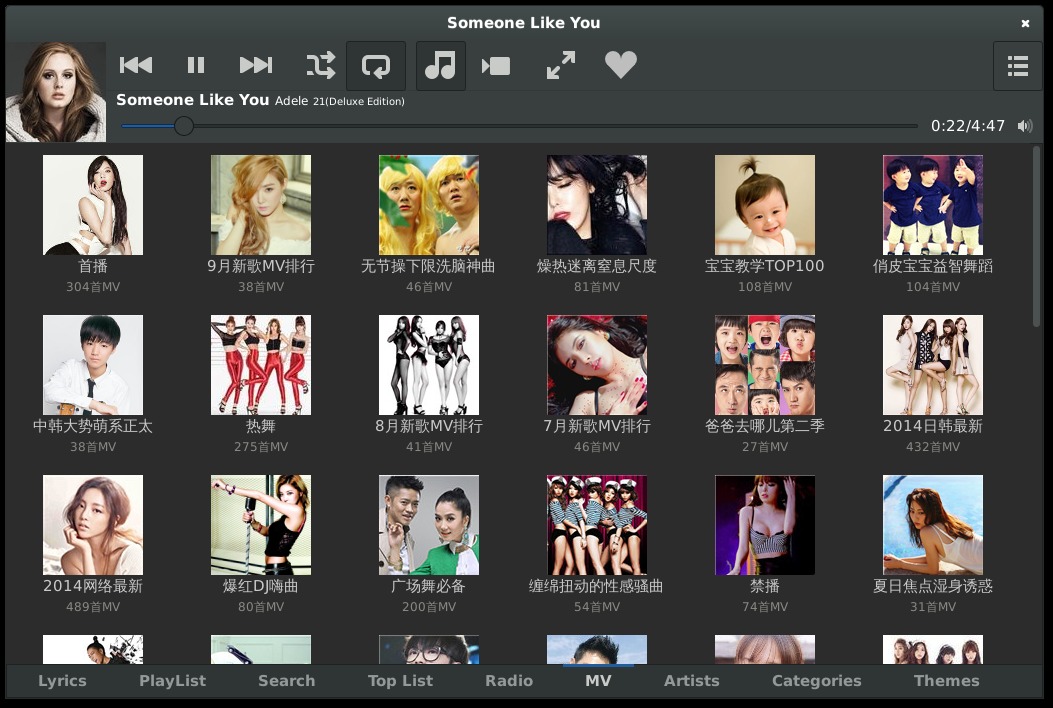Open the Categories tab
Image resolution: width=1053 pixels, height=708 pixels.
pos(817,680)
